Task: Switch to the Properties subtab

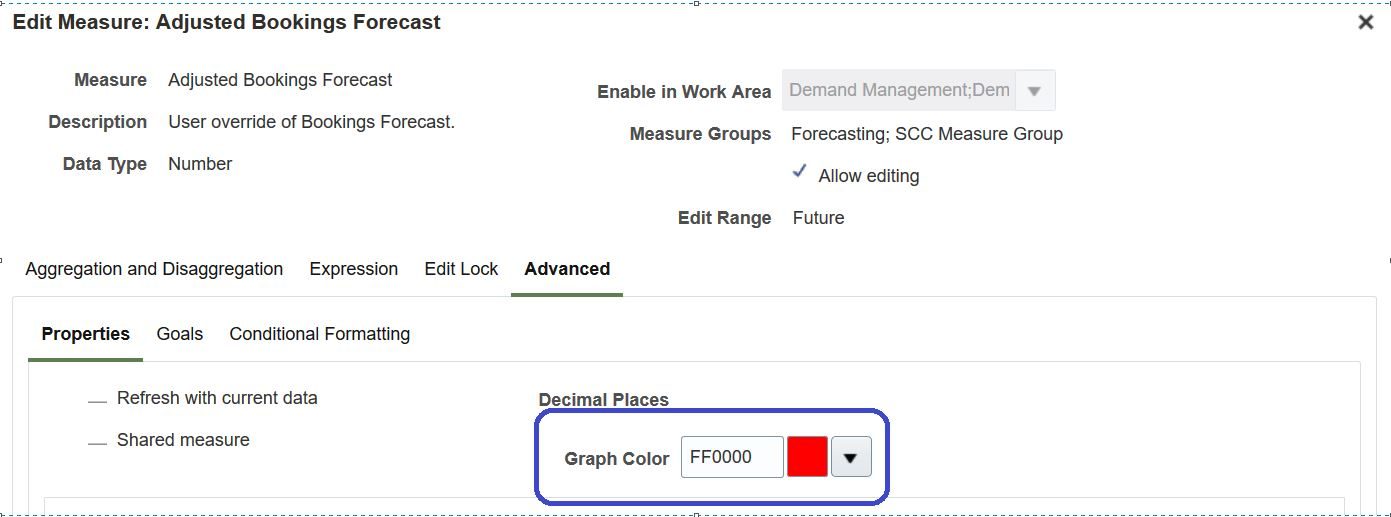Action: [86, 334]
